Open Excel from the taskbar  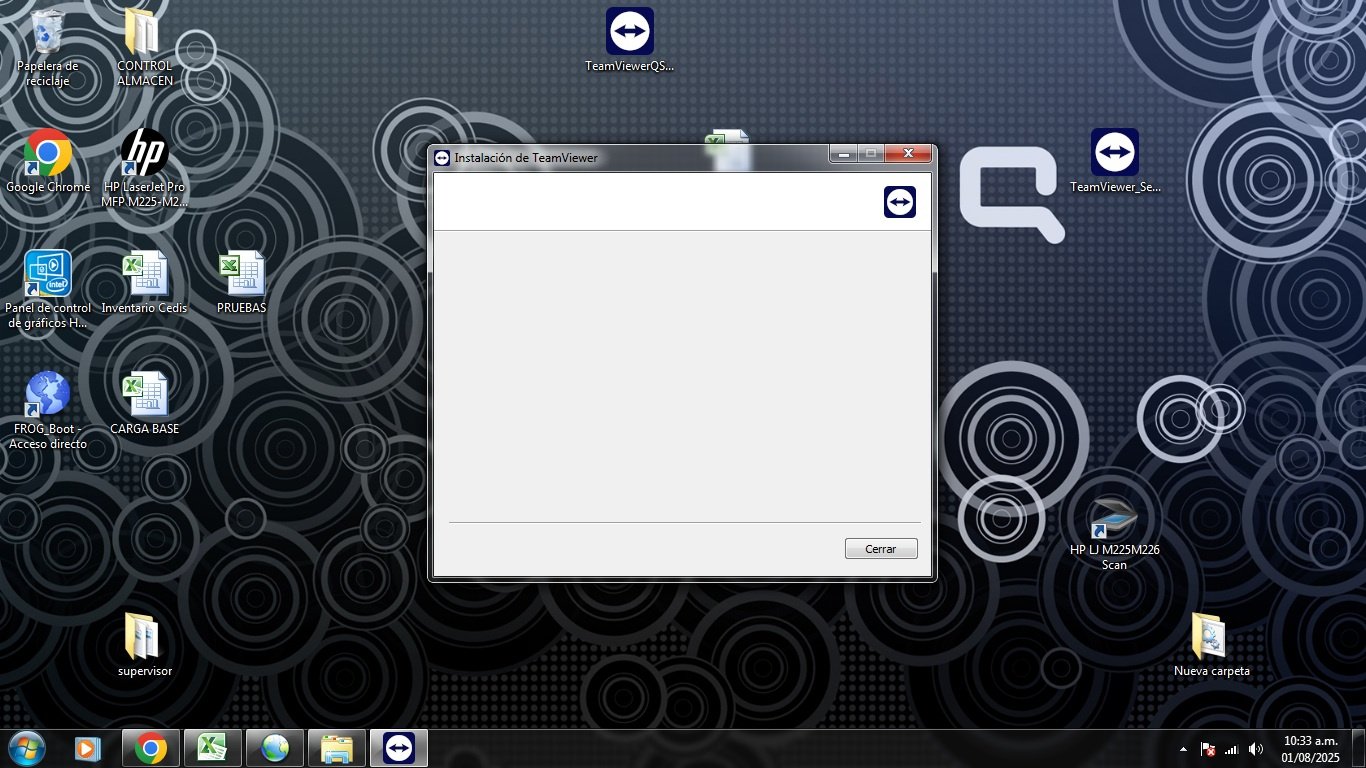point(212,748)
